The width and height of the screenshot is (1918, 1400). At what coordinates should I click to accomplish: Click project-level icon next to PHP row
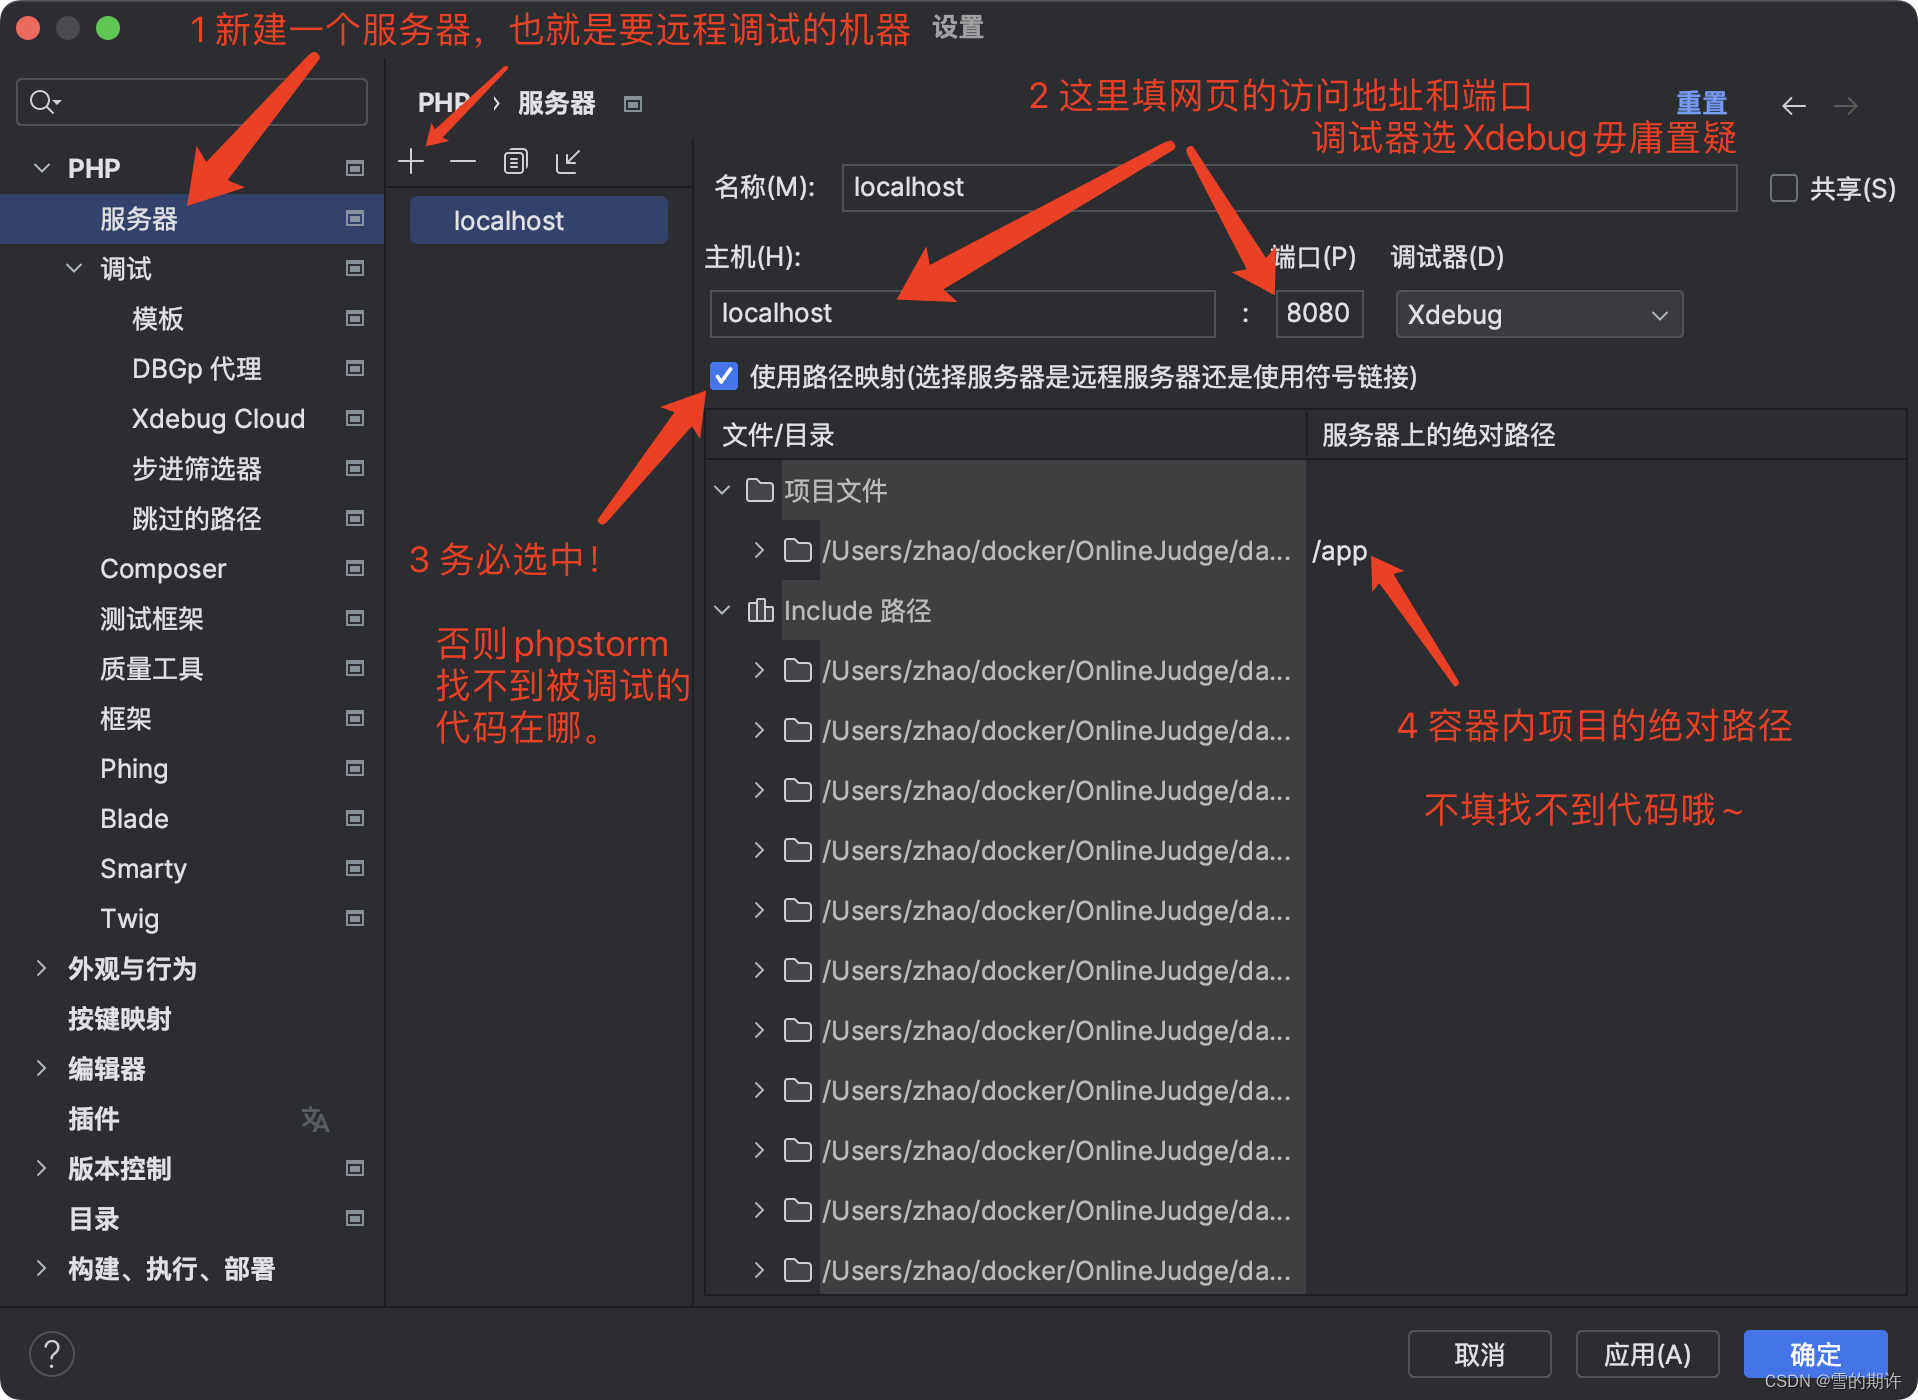point(354,168)
